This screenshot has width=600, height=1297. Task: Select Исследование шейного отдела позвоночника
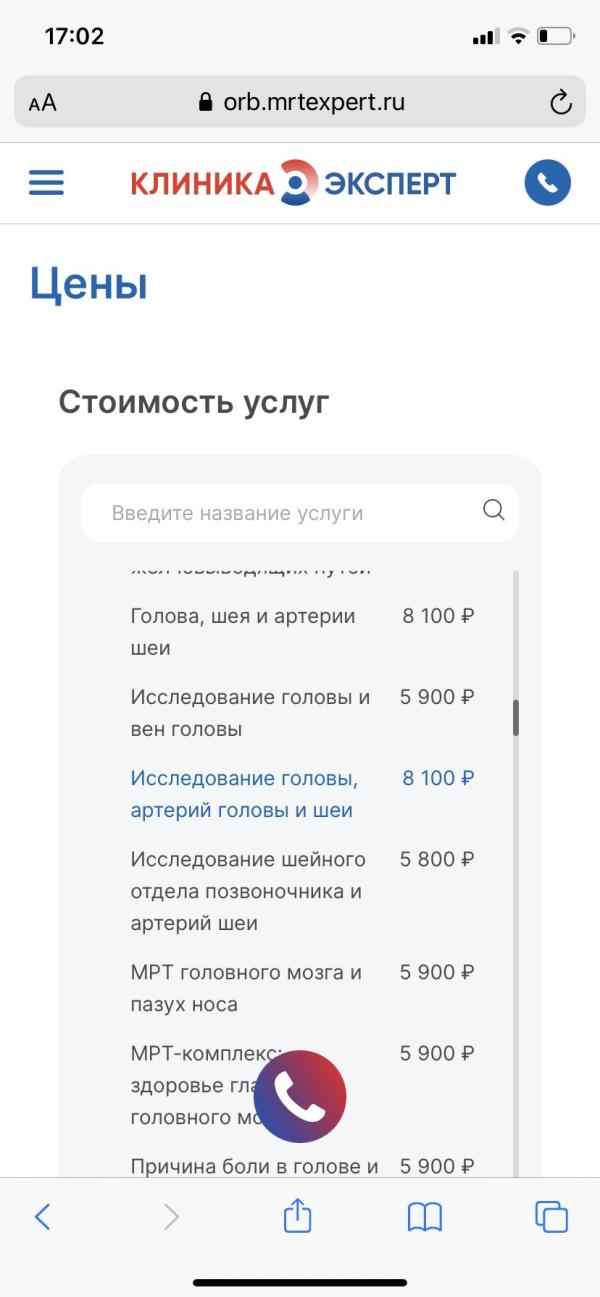click(x=248, y=890)
